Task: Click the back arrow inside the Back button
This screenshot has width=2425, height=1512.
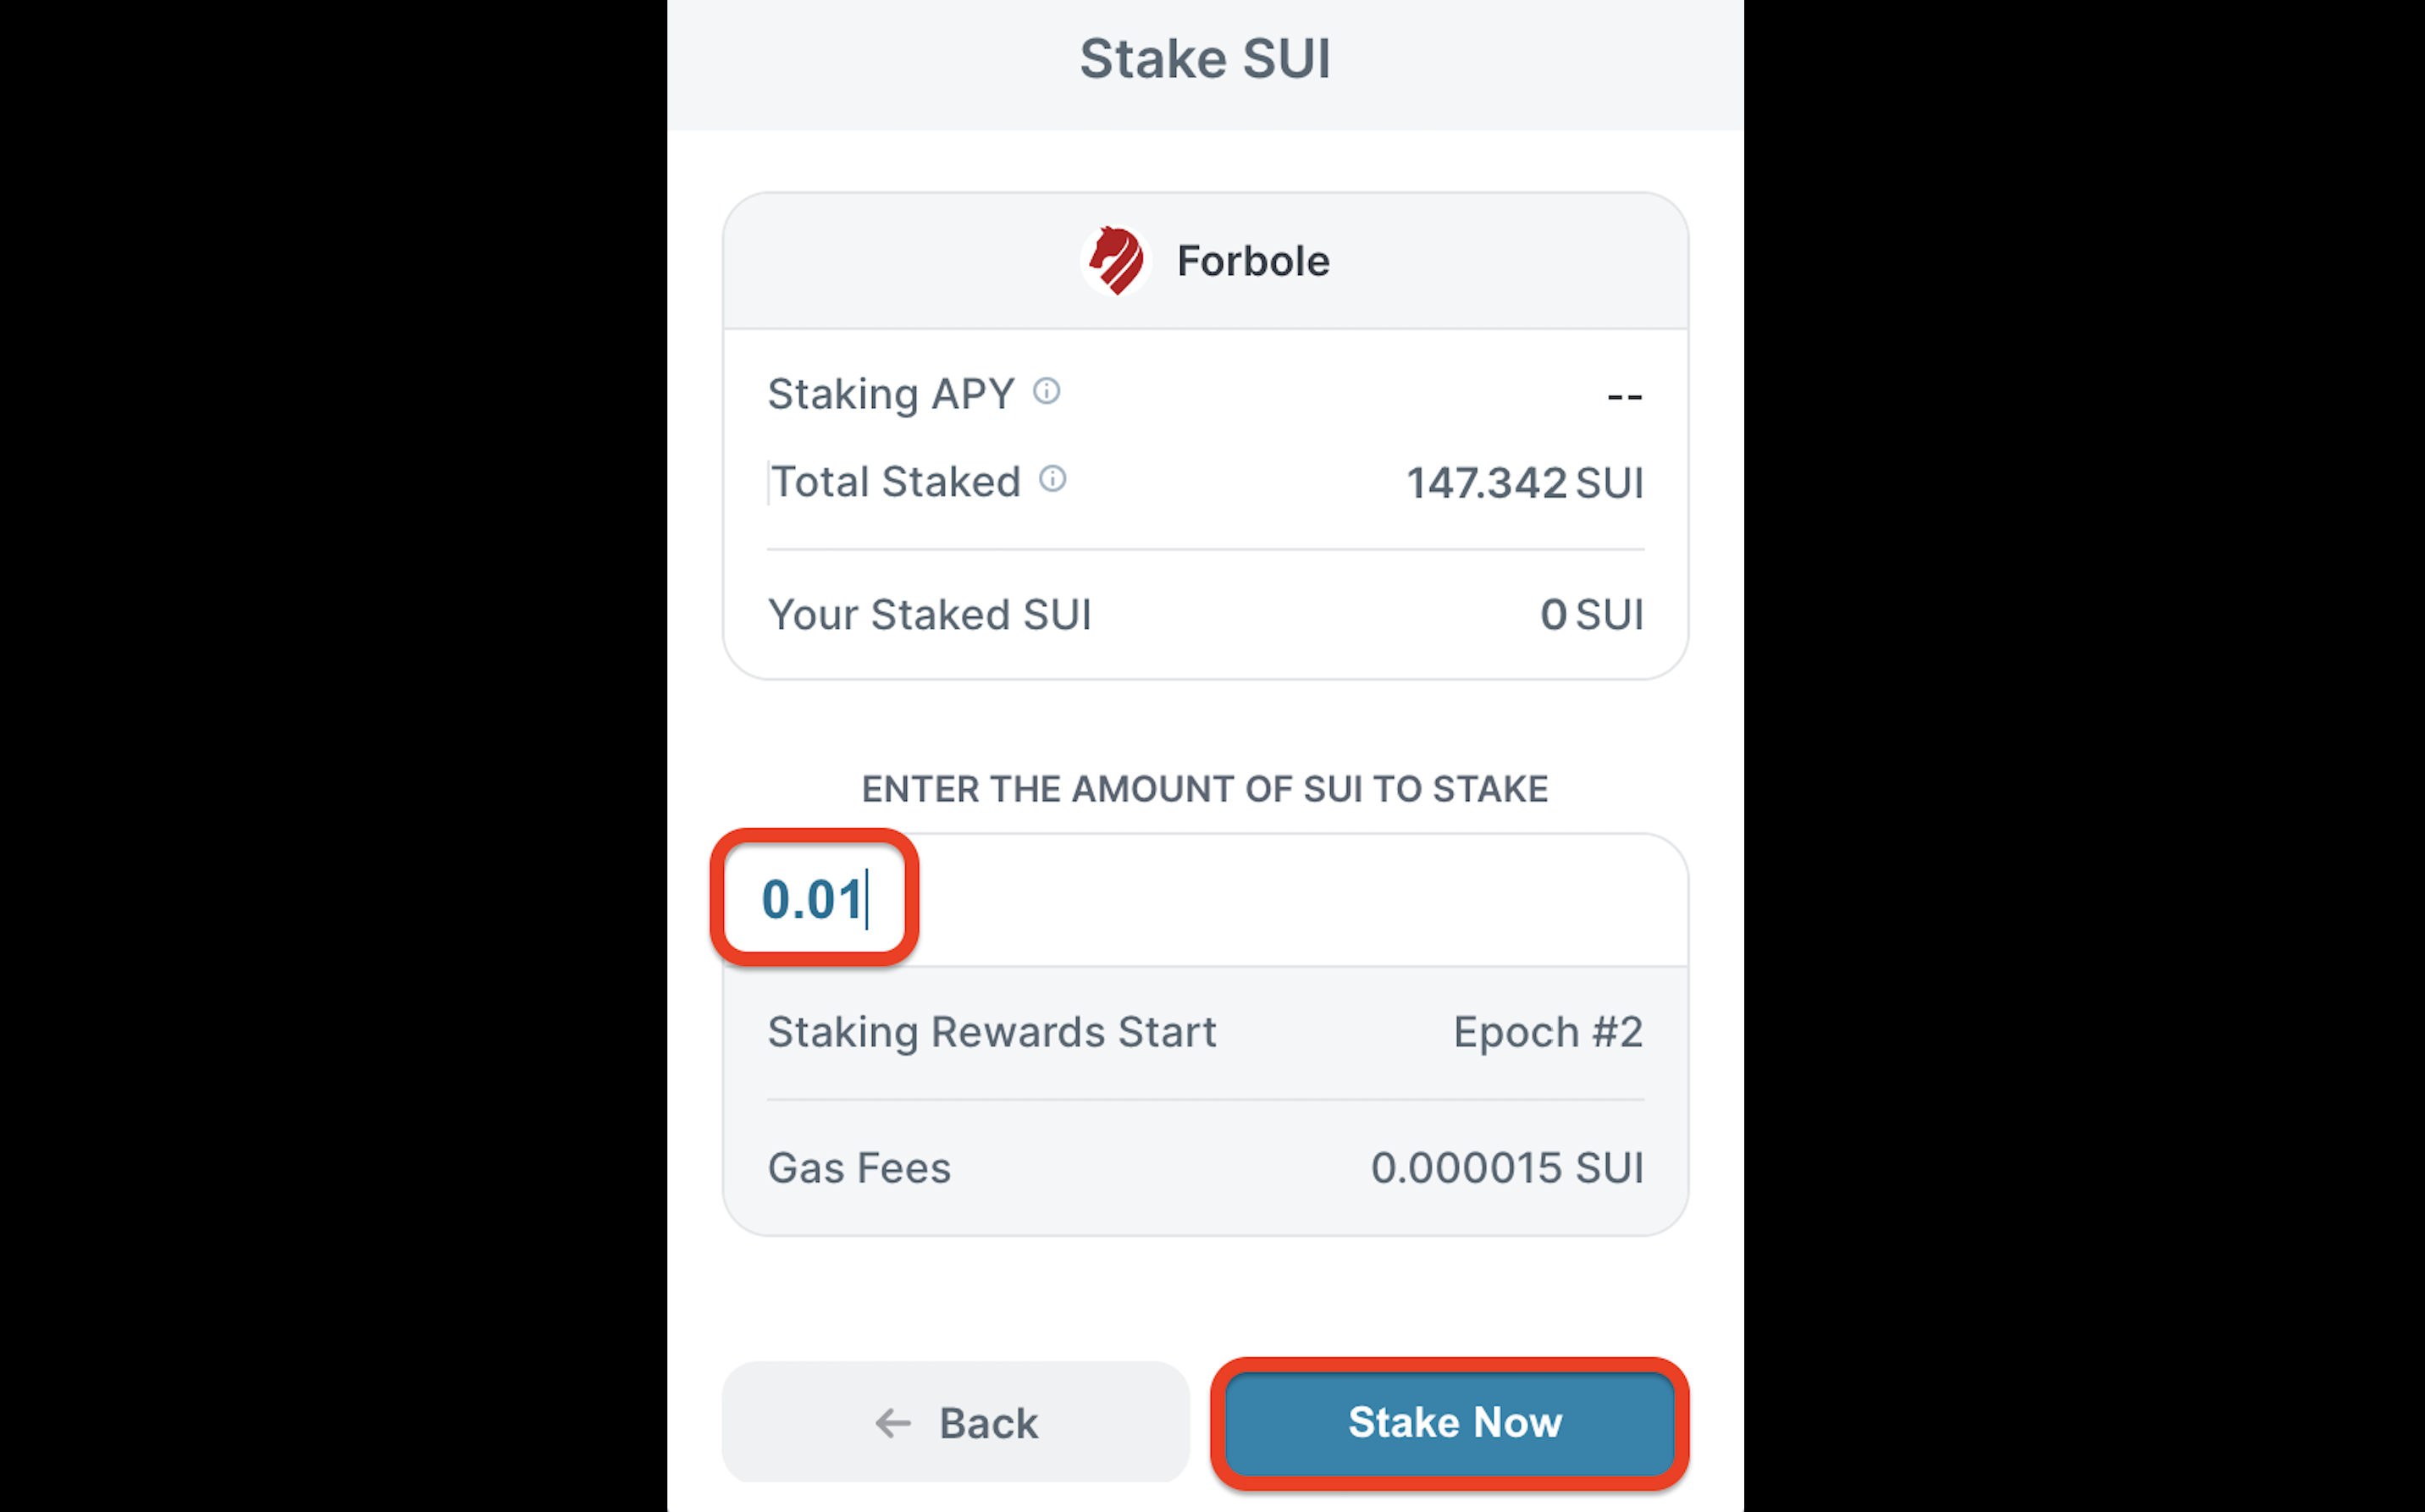Action: [x=893, y=1423]
